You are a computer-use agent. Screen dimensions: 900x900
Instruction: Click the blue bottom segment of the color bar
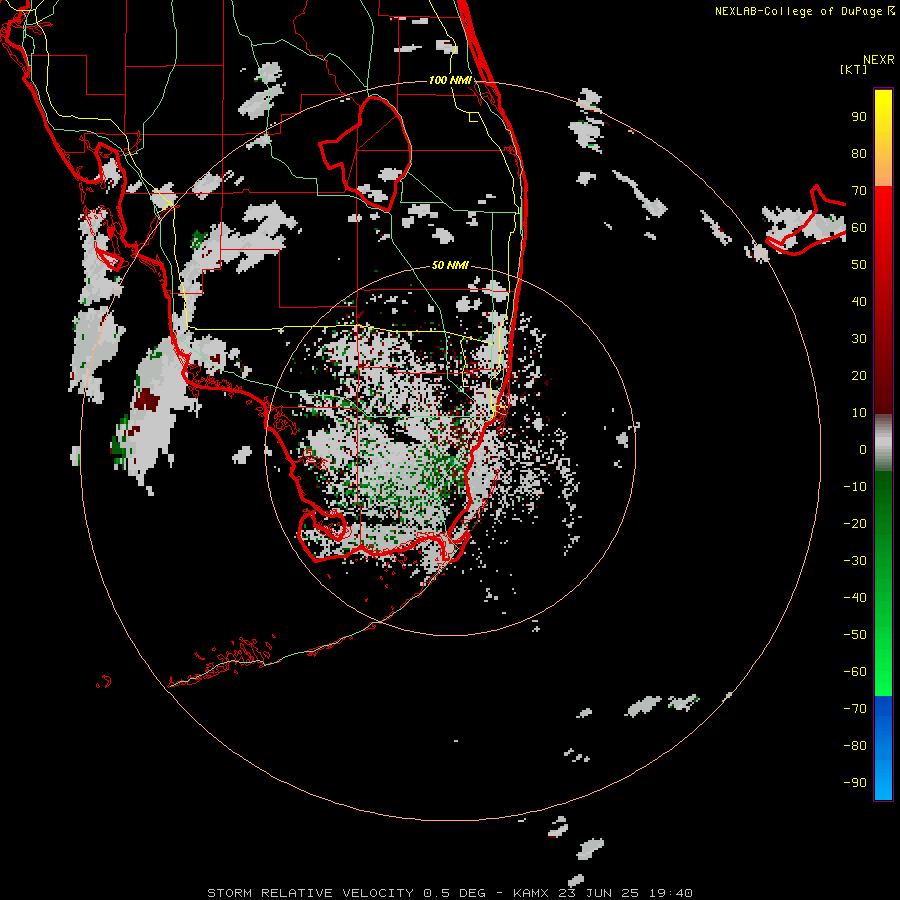coord(883,748)
